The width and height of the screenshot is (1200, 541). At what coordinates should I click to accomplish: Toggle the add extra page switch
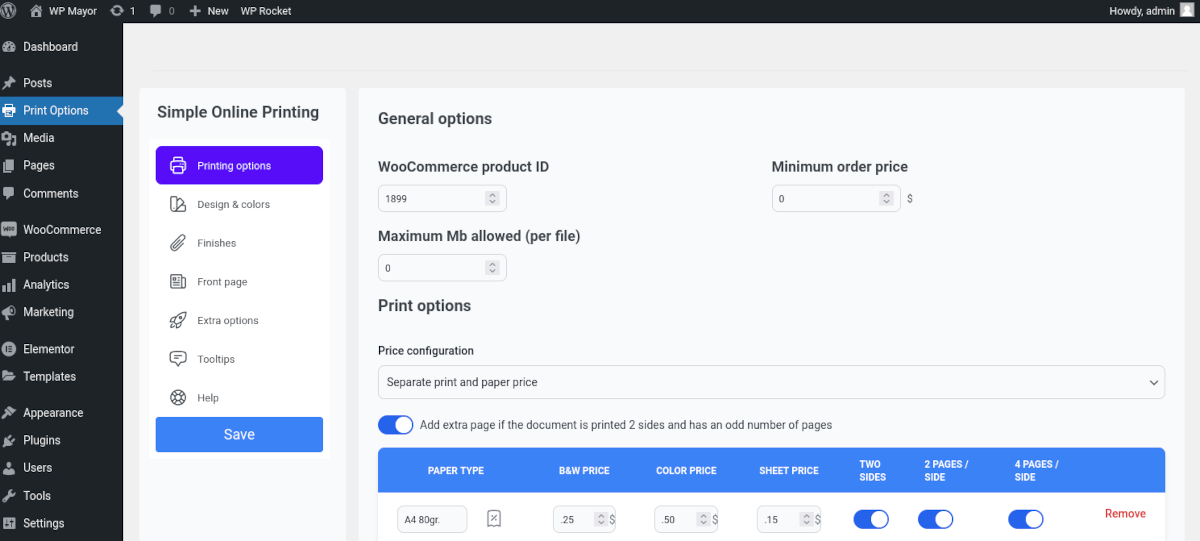click(396, 425)
